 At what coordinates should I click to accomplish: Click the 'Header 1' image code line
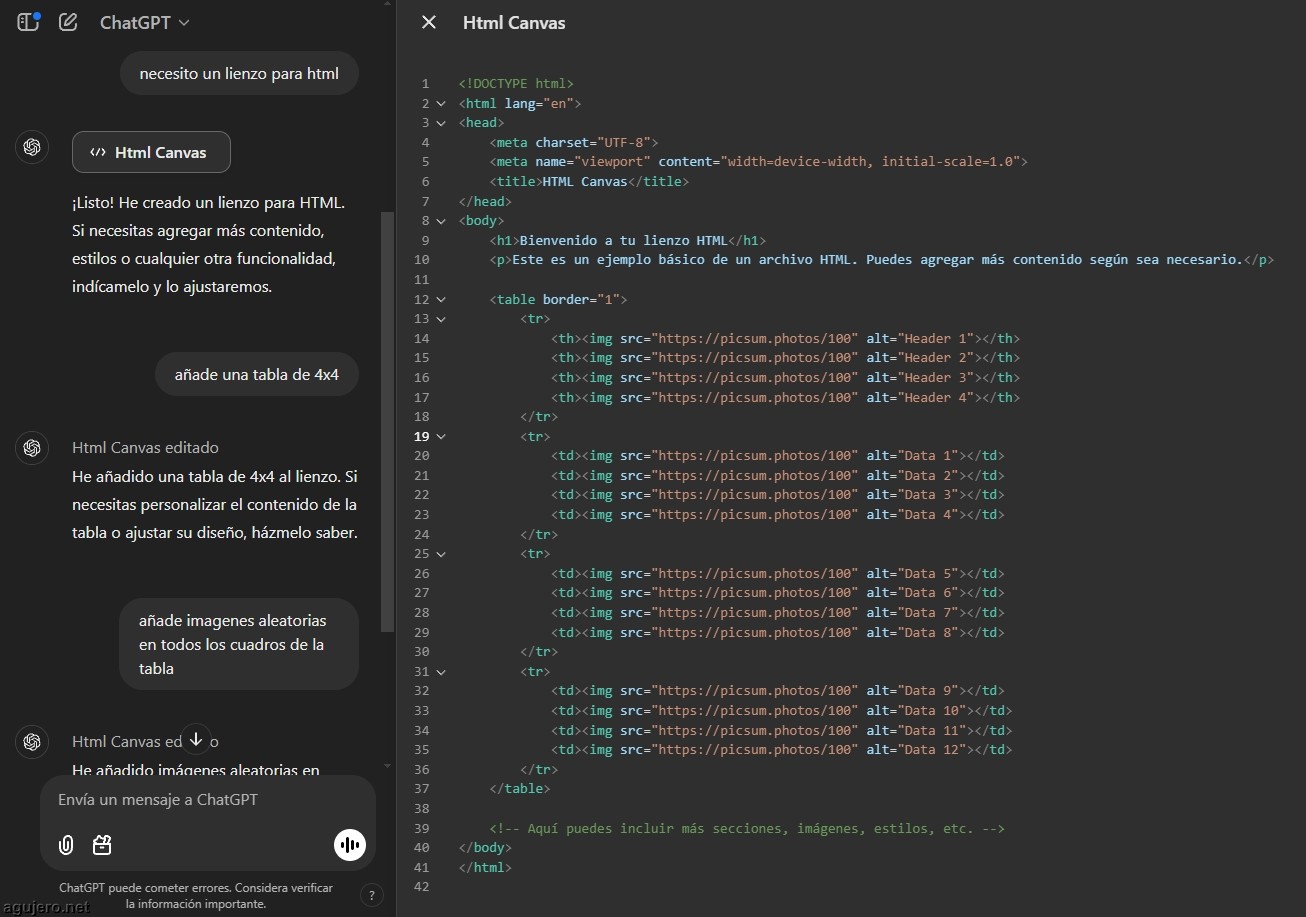786,339
